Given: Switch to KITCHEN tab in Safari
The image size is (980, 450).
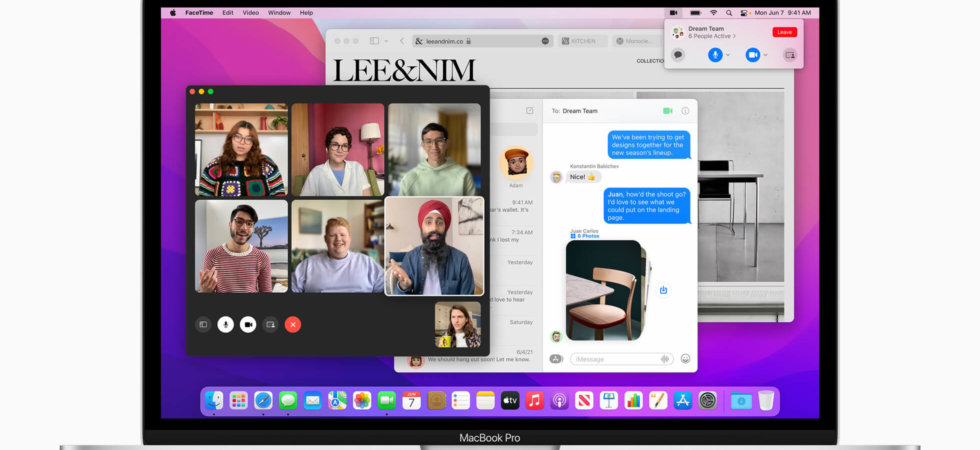Looking at the screenshot, I should (582, 41).
